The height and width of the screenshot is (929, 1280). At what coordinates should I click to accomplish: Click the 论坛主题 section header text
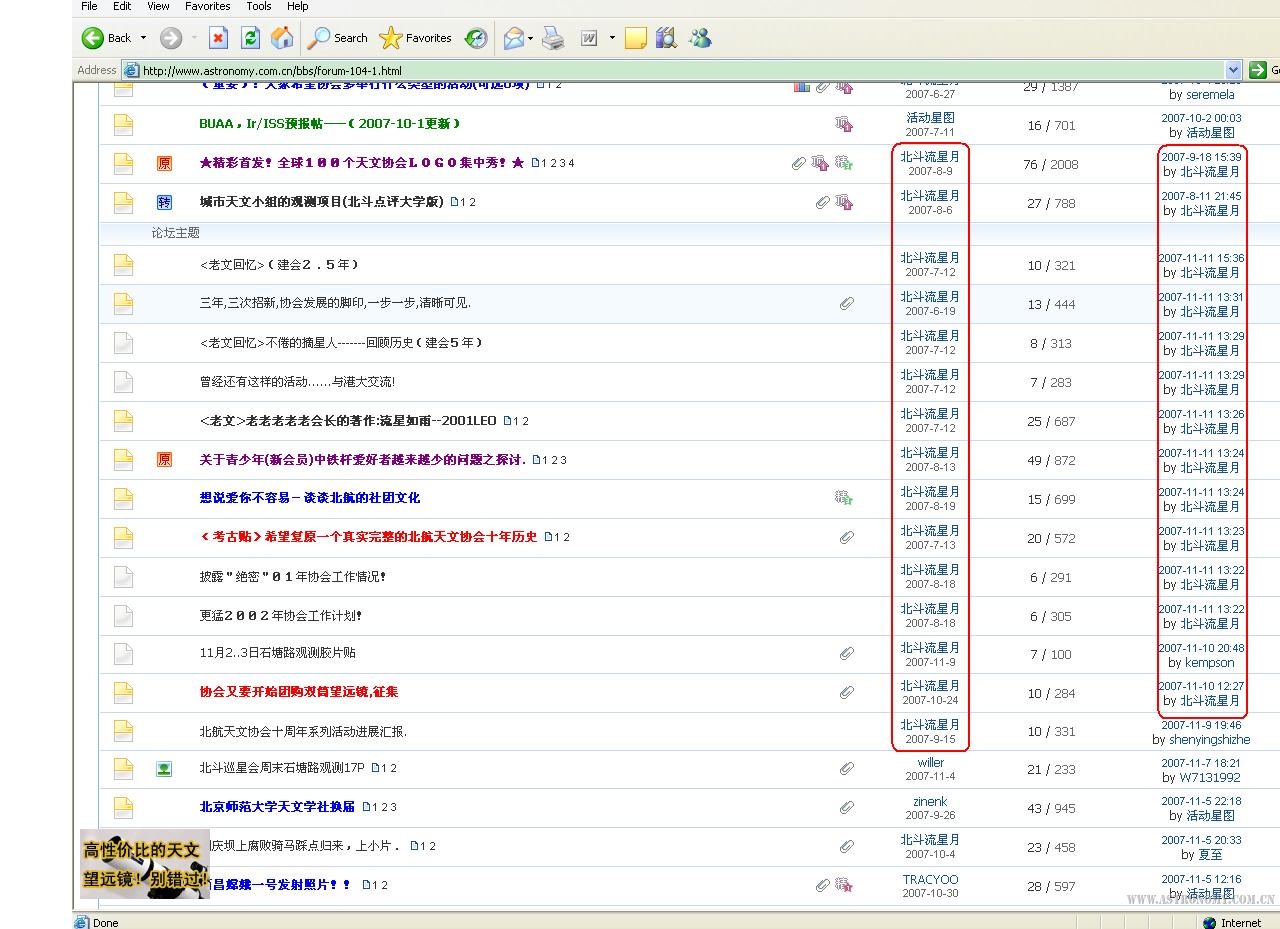176,233
